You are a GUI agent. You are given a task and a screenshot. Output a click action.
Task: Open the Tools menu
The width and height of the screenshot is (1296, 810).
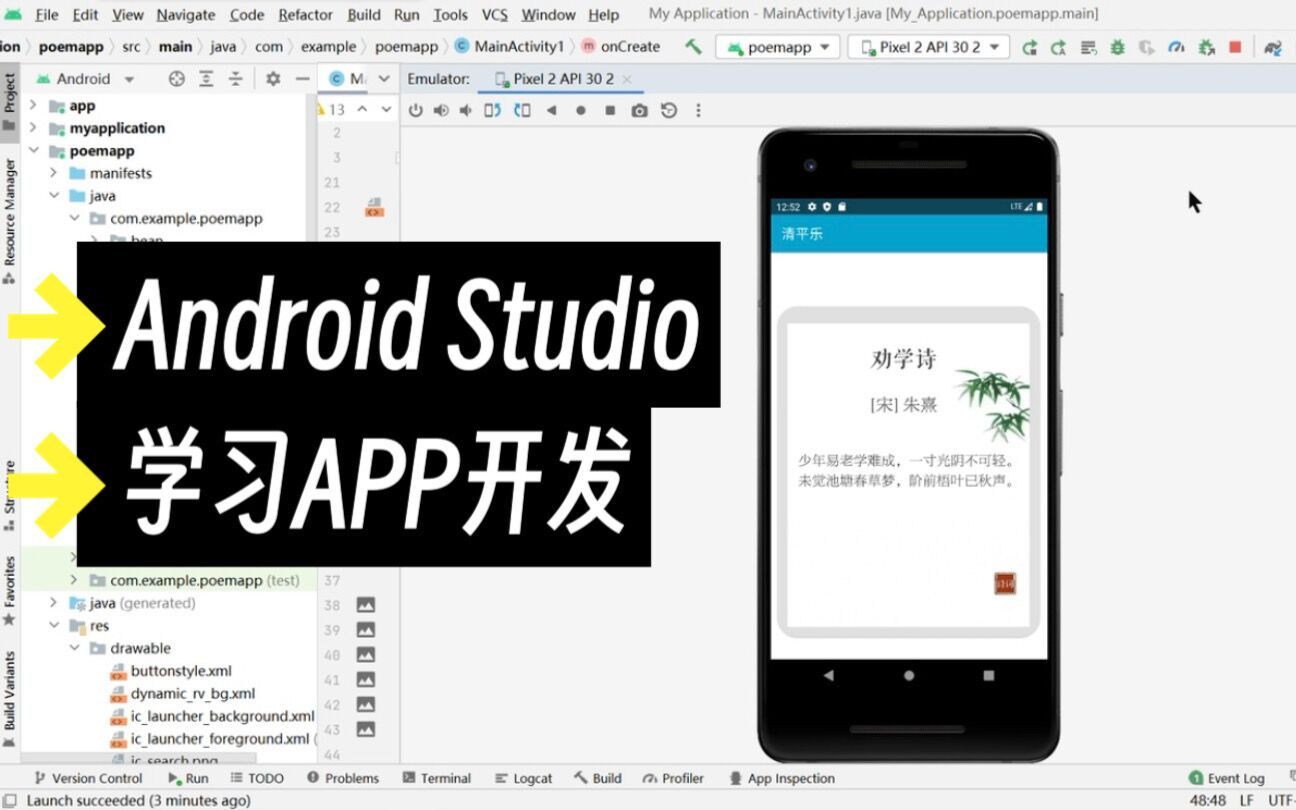tap(450, 15)
